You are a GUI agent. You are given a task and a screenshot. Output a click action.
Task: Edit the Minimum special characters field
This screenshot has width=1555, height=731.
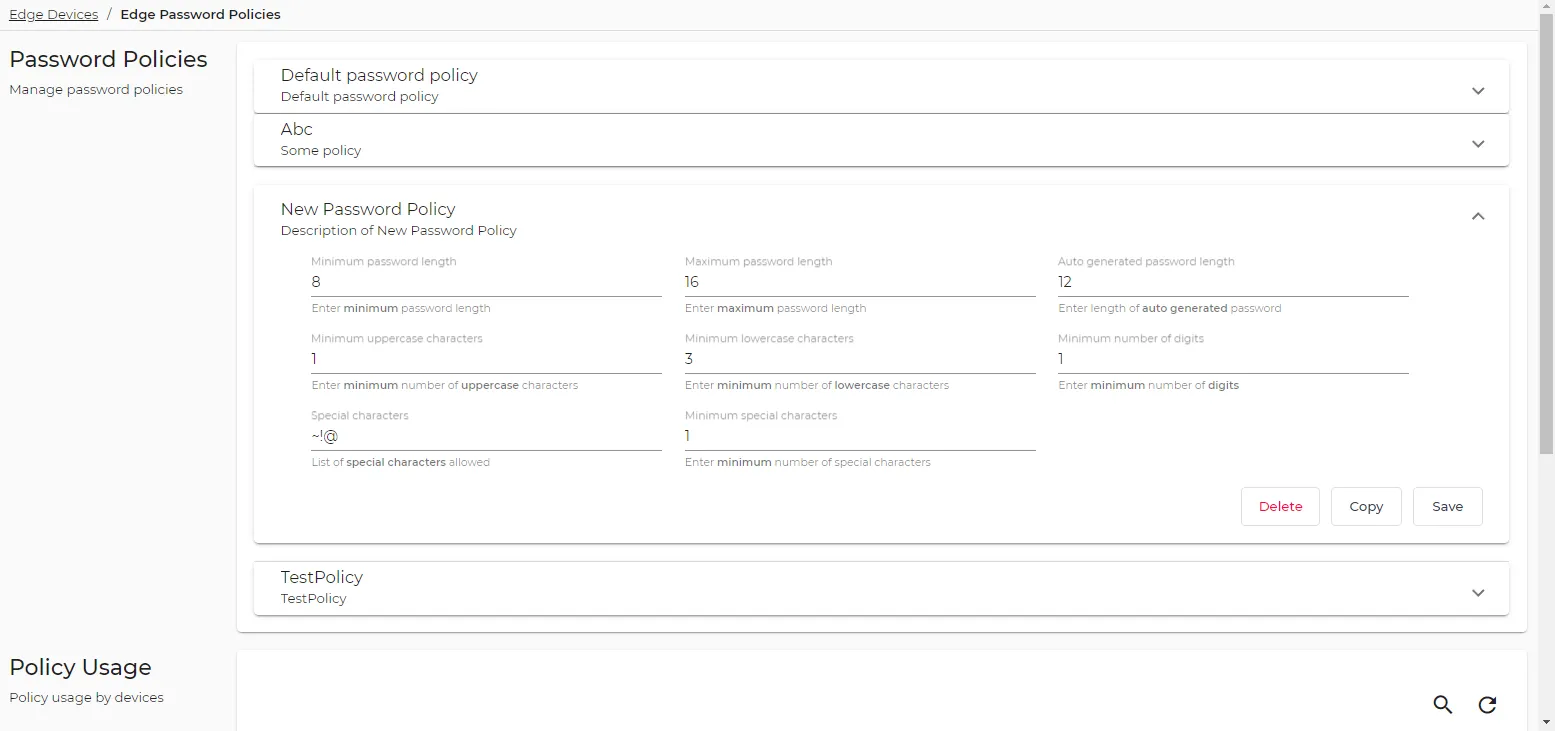click(860, 436)
